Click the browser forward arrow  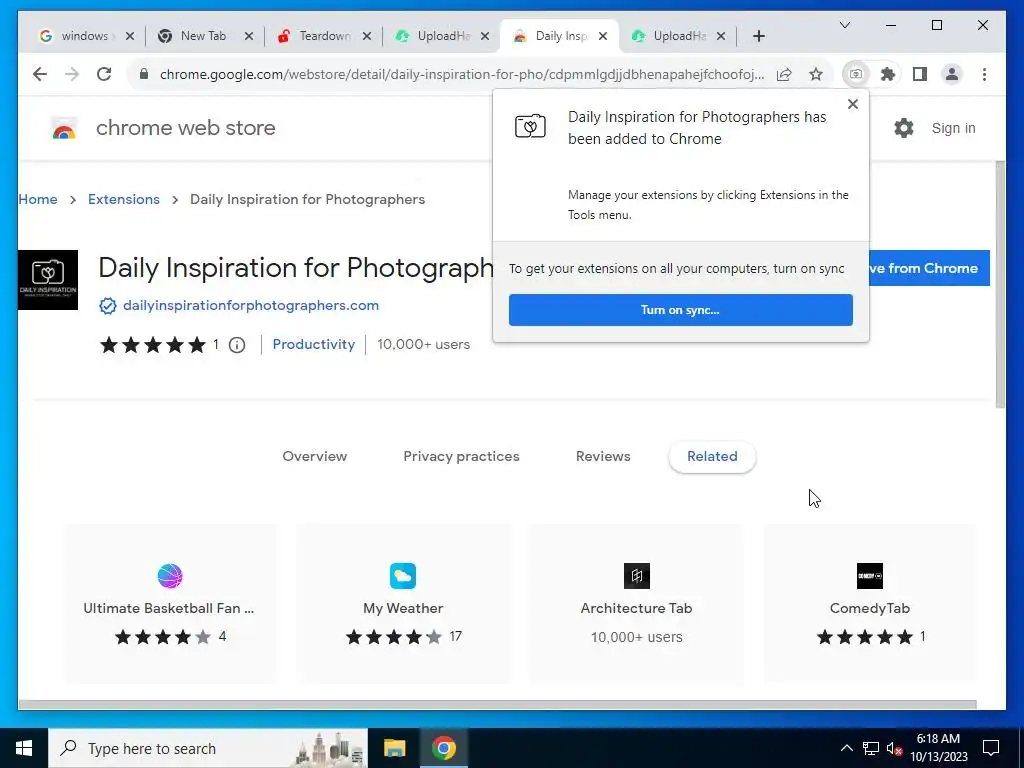(72, 74)
